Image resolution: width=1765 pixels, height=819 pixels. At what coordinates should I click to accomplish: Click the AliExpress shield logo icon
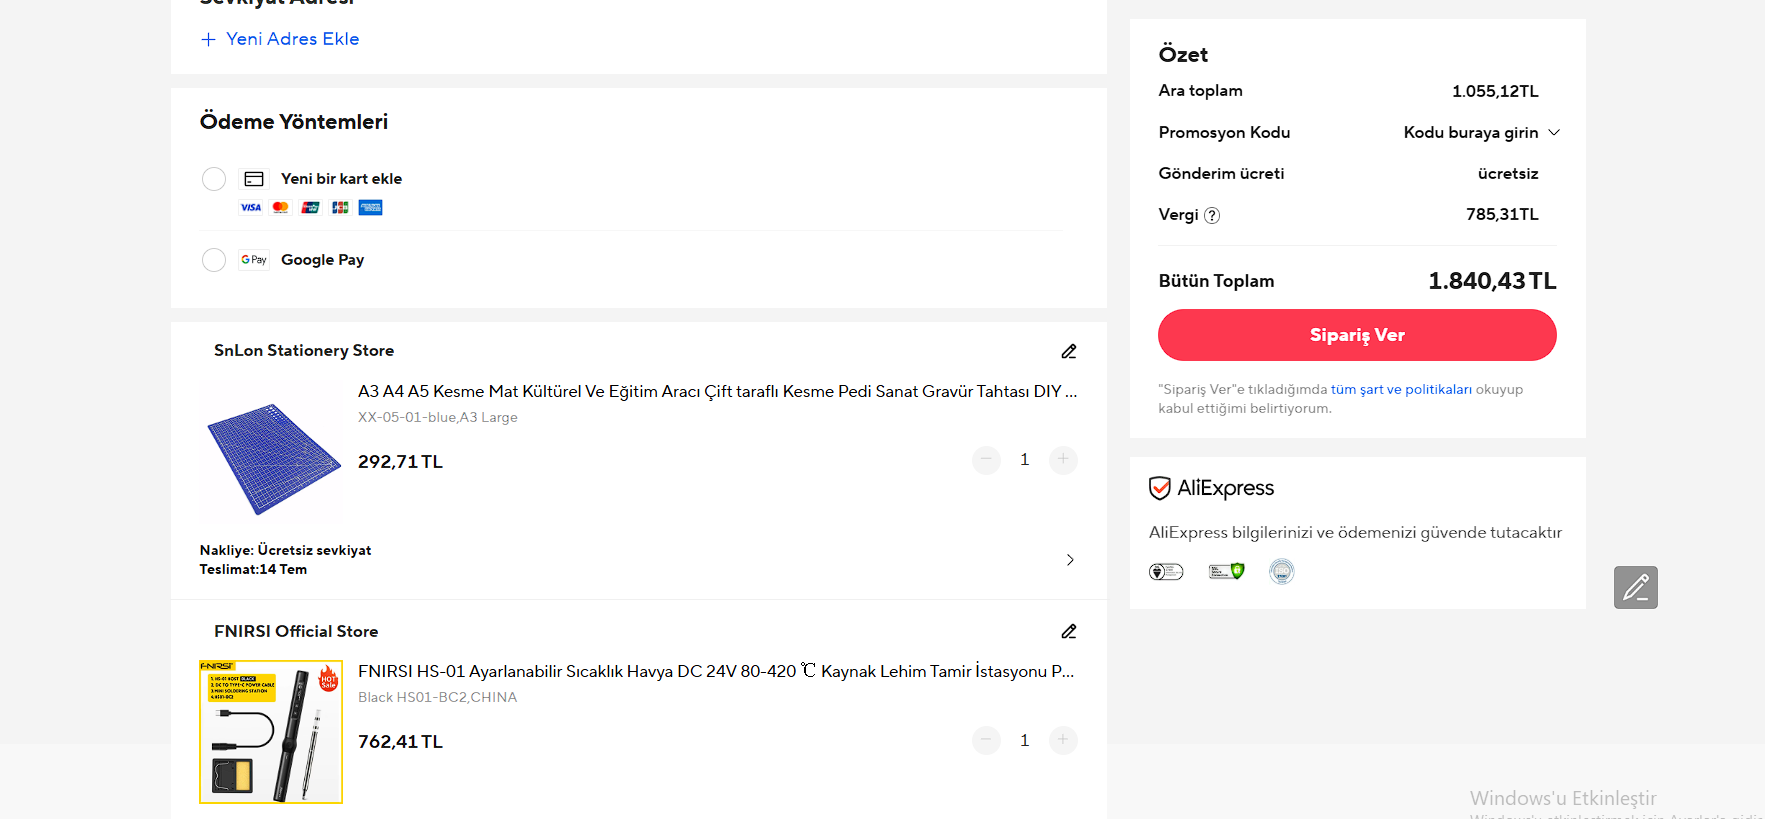click(x=1160, y=488)
